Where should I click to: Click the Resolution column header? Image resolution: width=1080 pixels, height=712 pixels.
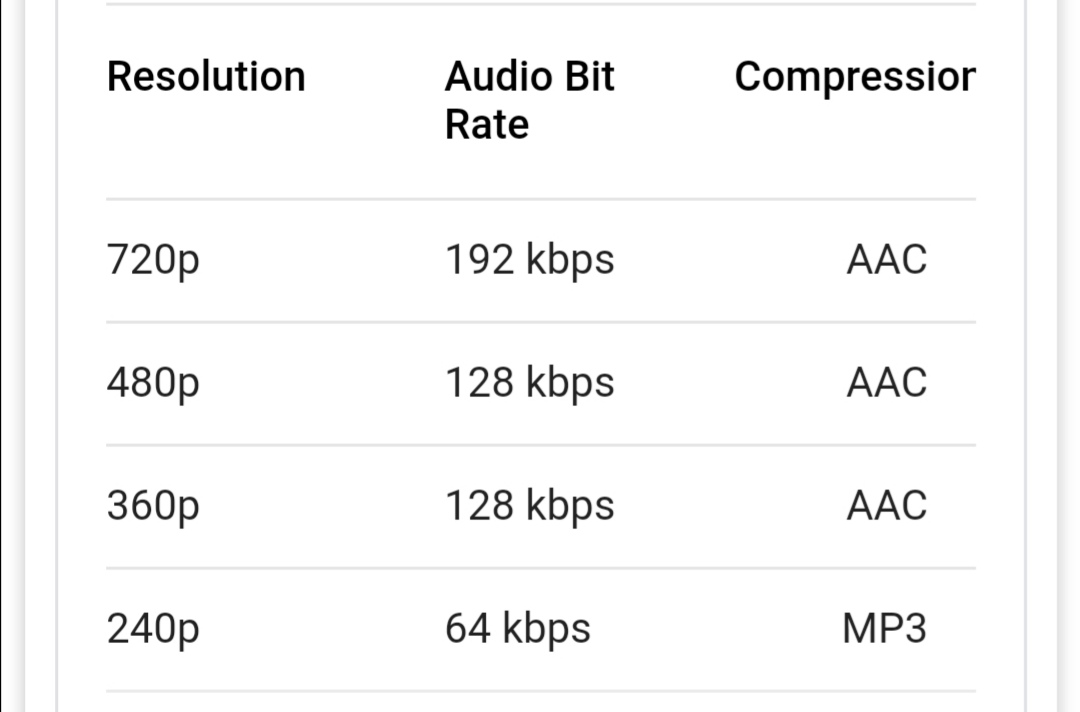click(206, 77)
